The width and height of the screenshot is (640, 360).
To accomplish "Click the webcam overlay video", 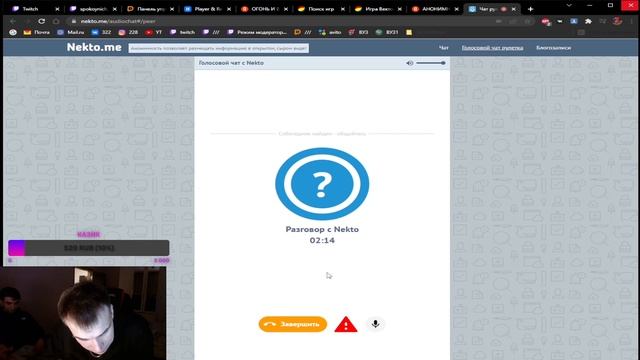I will pos(83,313).
